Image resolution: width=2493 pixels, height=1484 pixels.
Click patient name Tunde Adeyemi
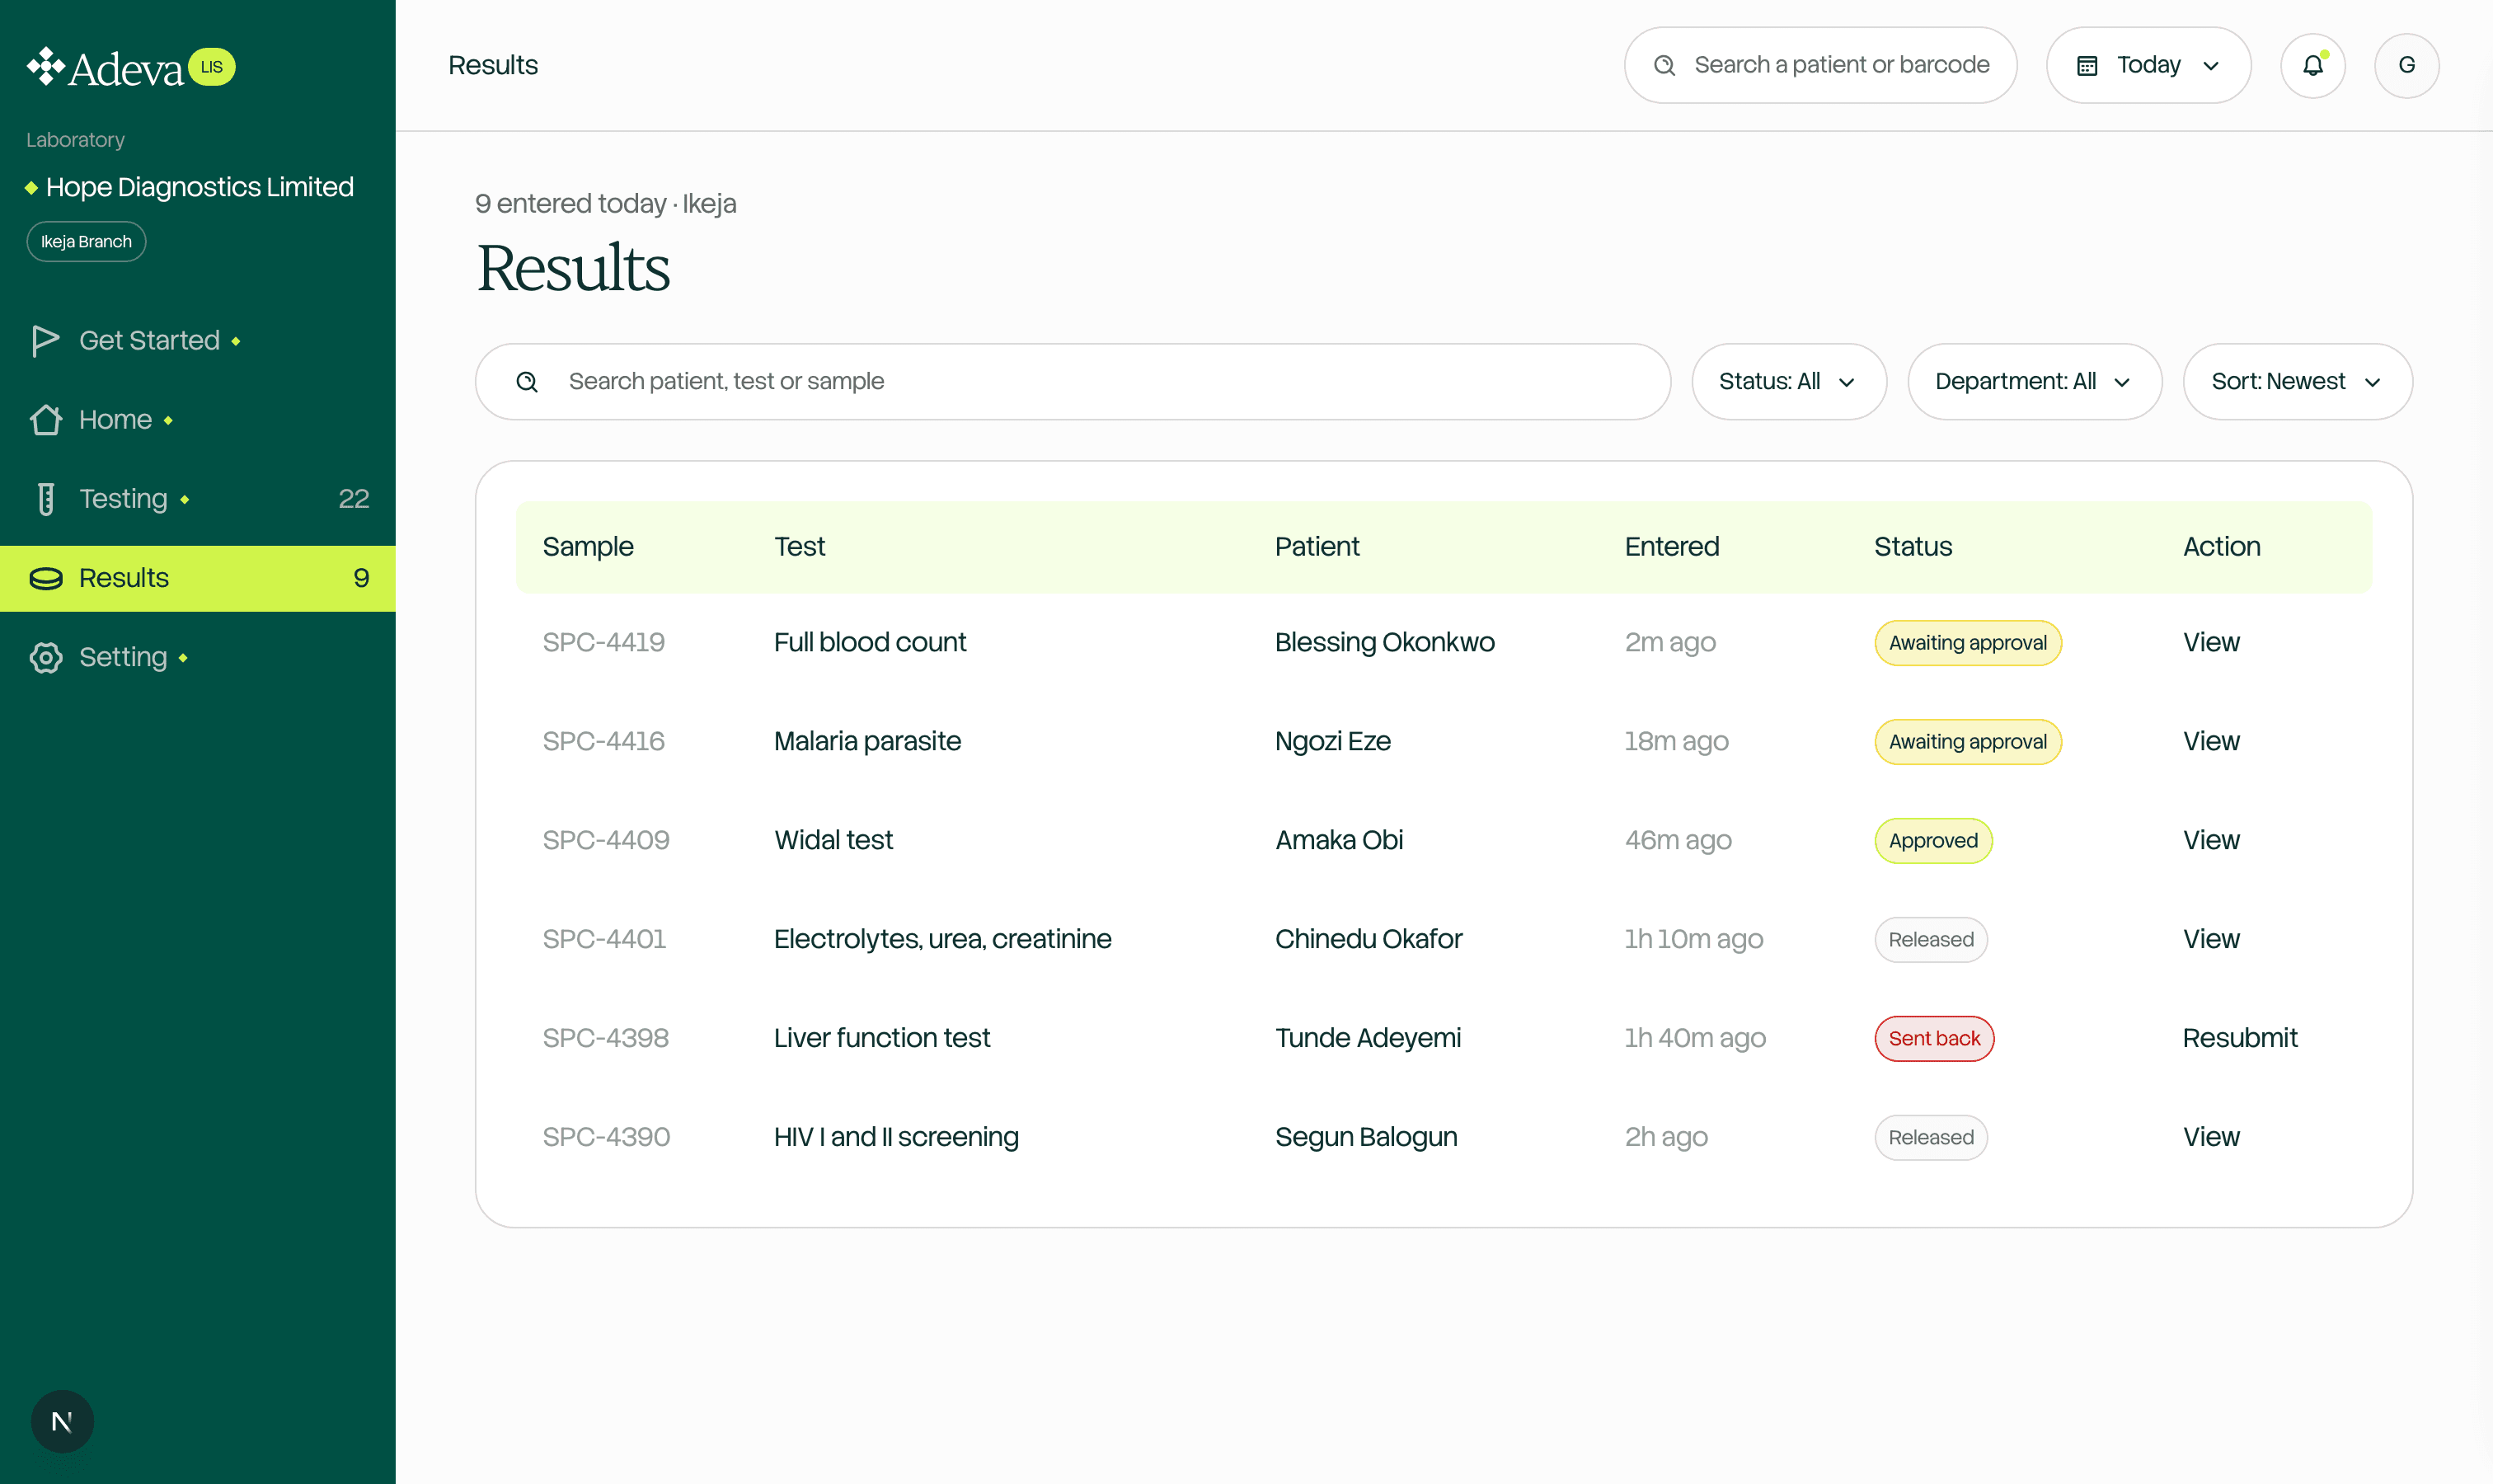1367,1038
